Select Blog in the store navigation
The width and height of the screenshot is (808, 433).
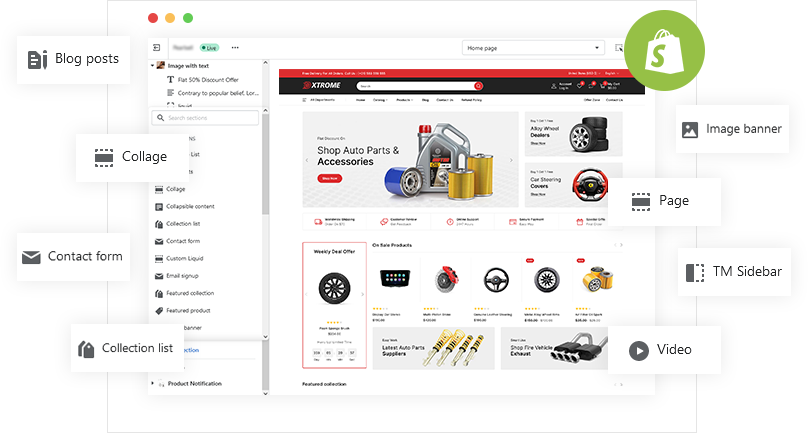[425, 100]
